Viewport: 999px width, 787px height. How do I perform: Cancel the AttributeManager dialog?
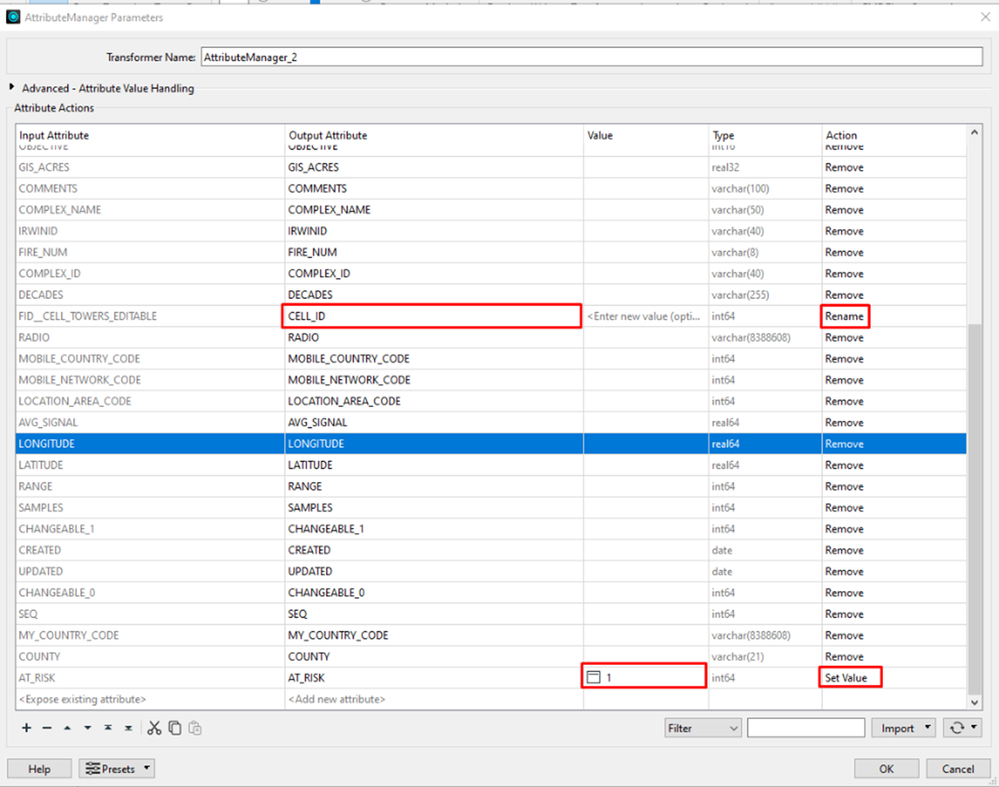click(958, 769)
